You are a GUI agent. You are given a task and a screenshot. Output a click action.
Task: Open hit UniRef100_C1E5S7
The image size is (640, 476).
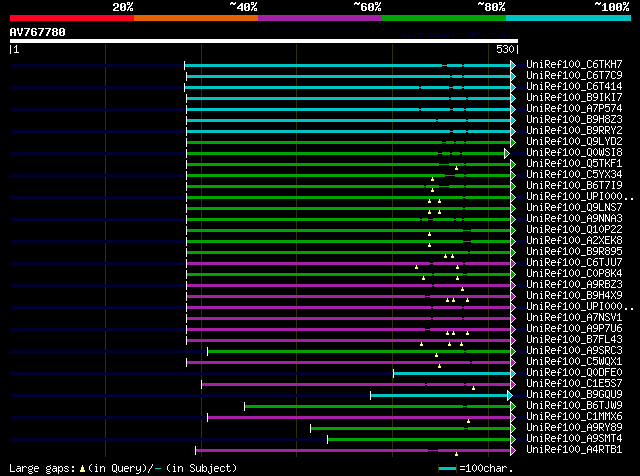(x=574, y=384)
